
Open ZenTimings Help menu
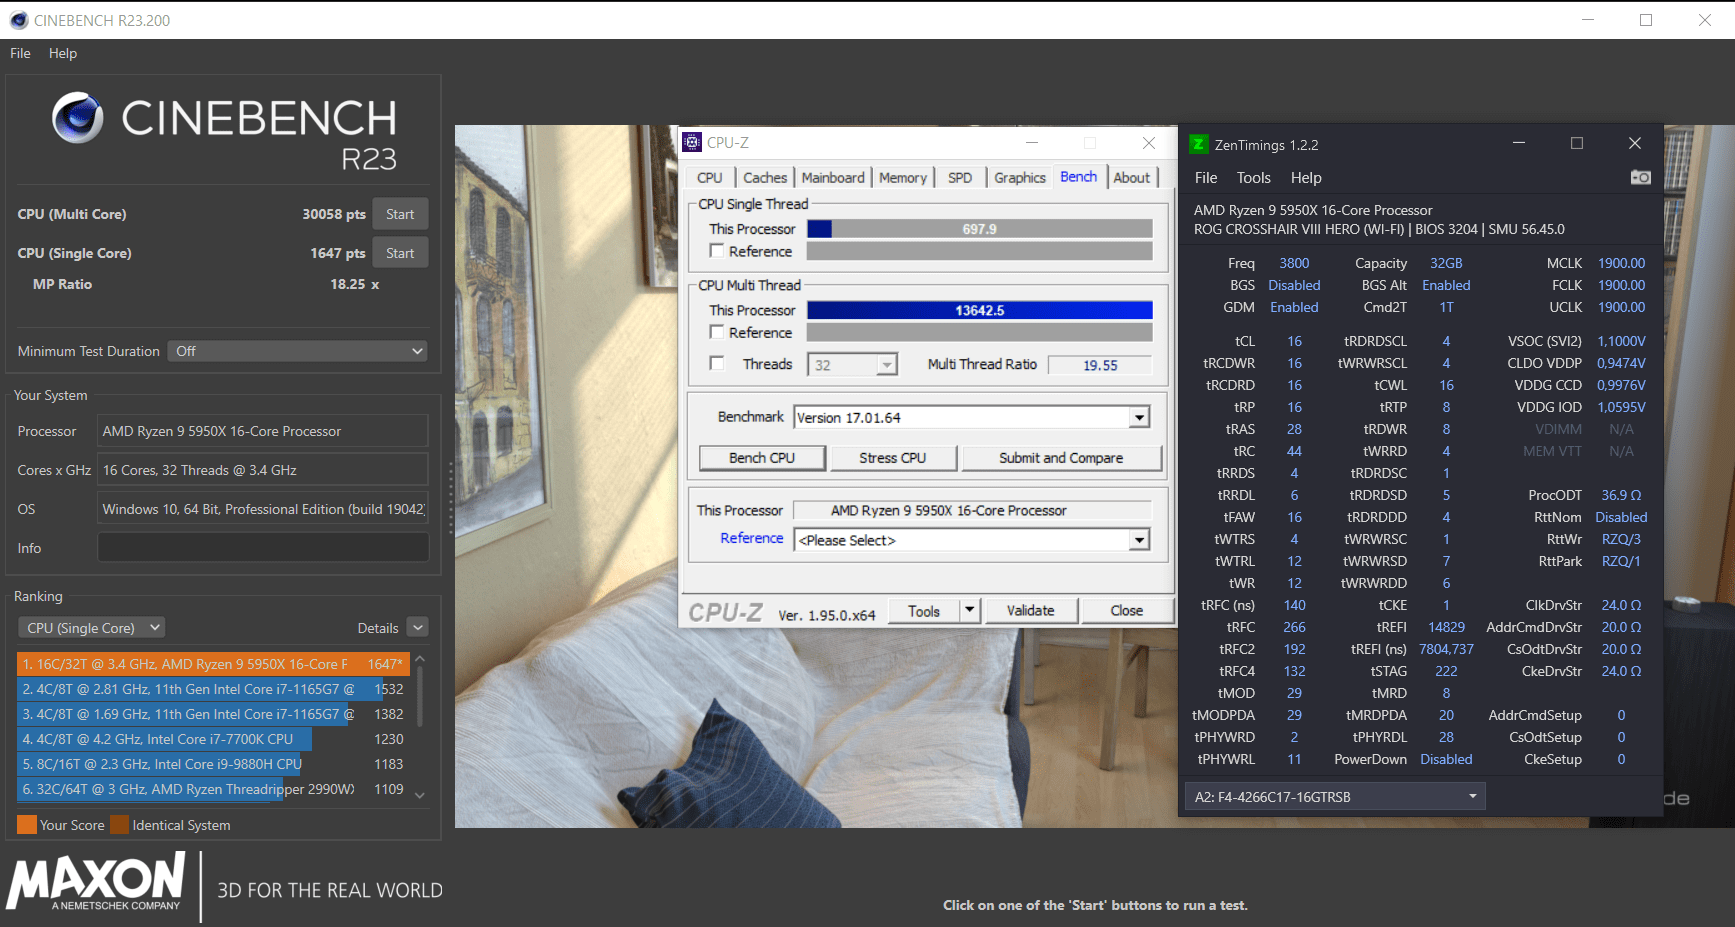coord(1306,177)
